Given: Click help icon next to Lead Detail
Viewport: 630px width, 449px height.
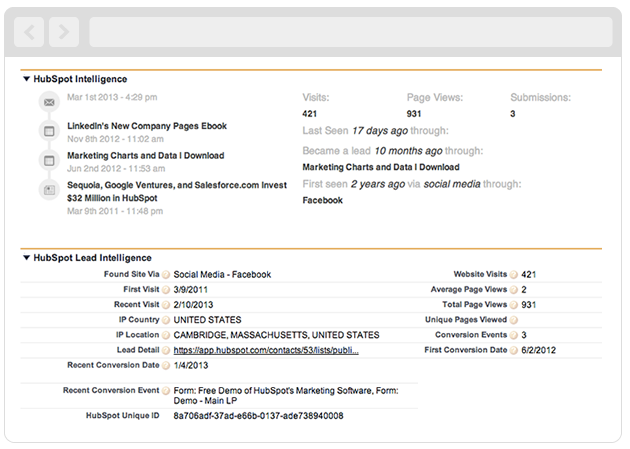Looking at the screenshot, I should click(x=166, y=351).
